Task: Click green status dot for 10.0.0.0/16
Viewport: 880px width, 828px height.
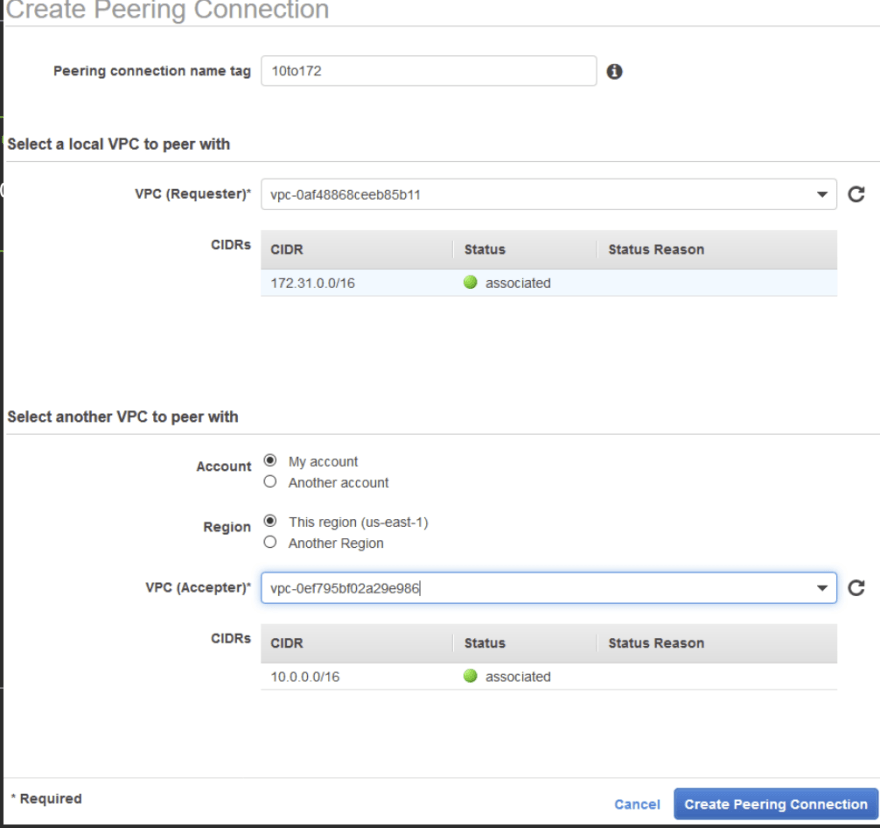Action: coord(470,676)
